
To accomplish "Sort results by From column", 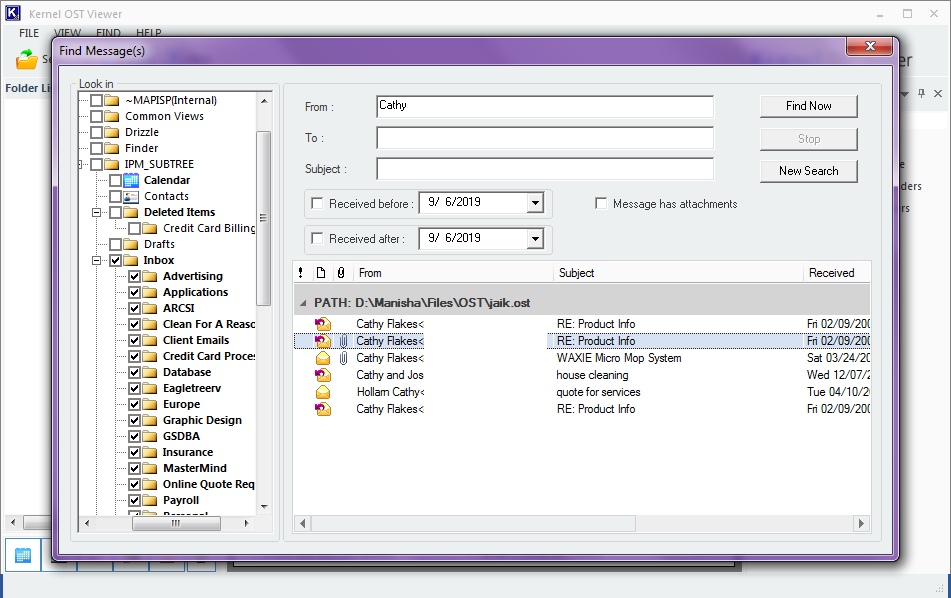I will (453, 273).
